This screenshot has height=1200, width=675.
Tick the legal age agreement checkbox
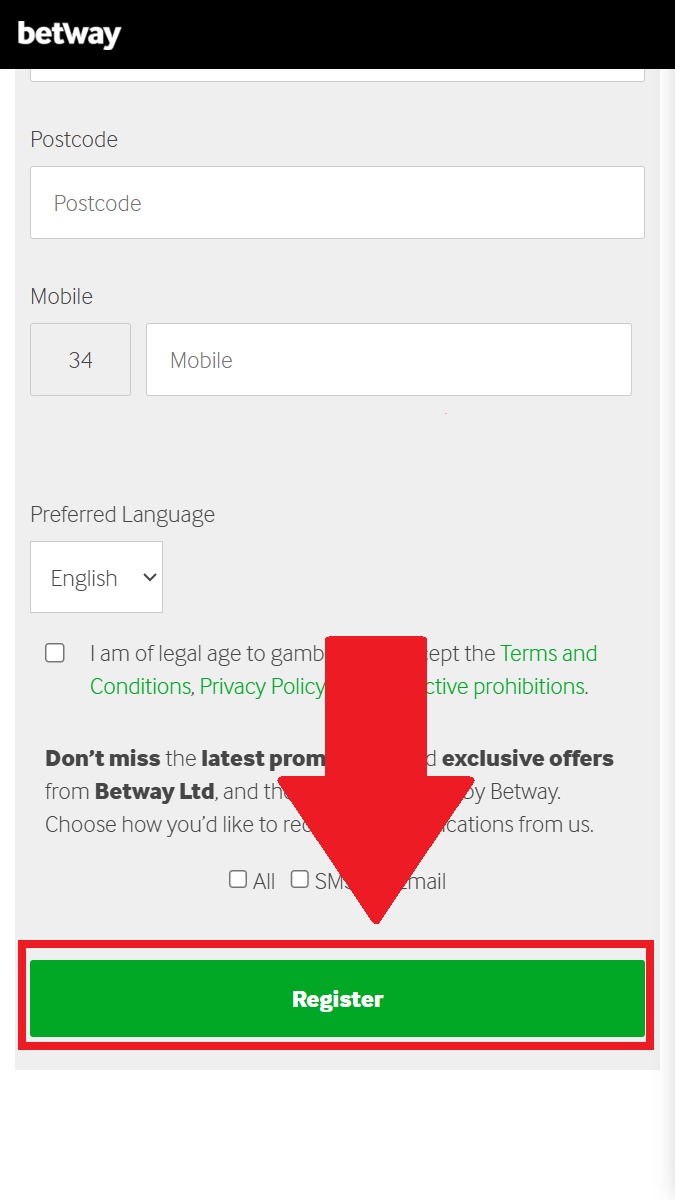click(x=55, y=653)
